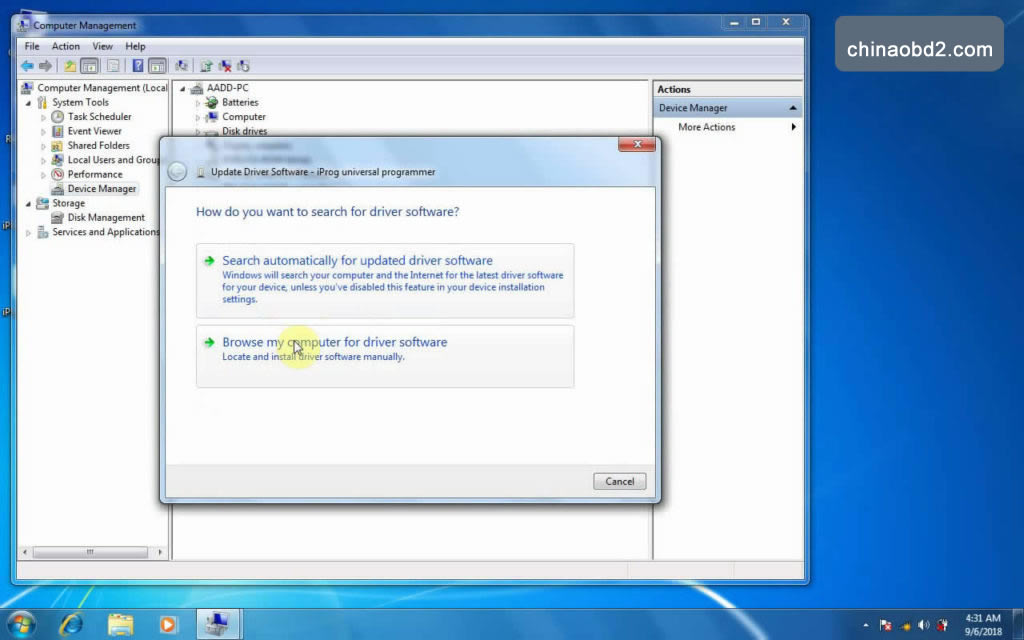1024x640 pixels.
Task: Click the Uninstall device icon with red X
Action: point(225,65)
